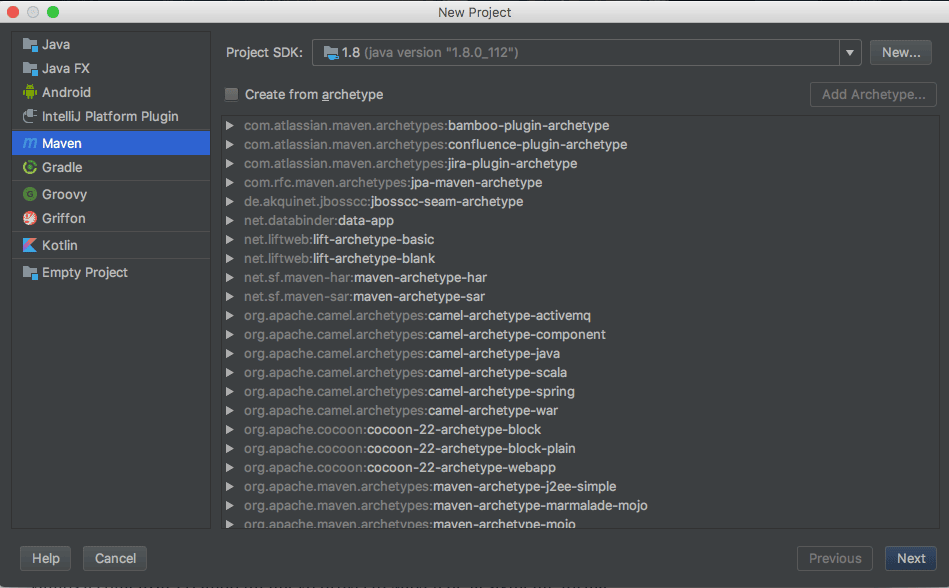Expand the jira-plugin-archetype node
The width and height of the screenshot is (949, 588).
pyautogui.click(x=230, y=163)
